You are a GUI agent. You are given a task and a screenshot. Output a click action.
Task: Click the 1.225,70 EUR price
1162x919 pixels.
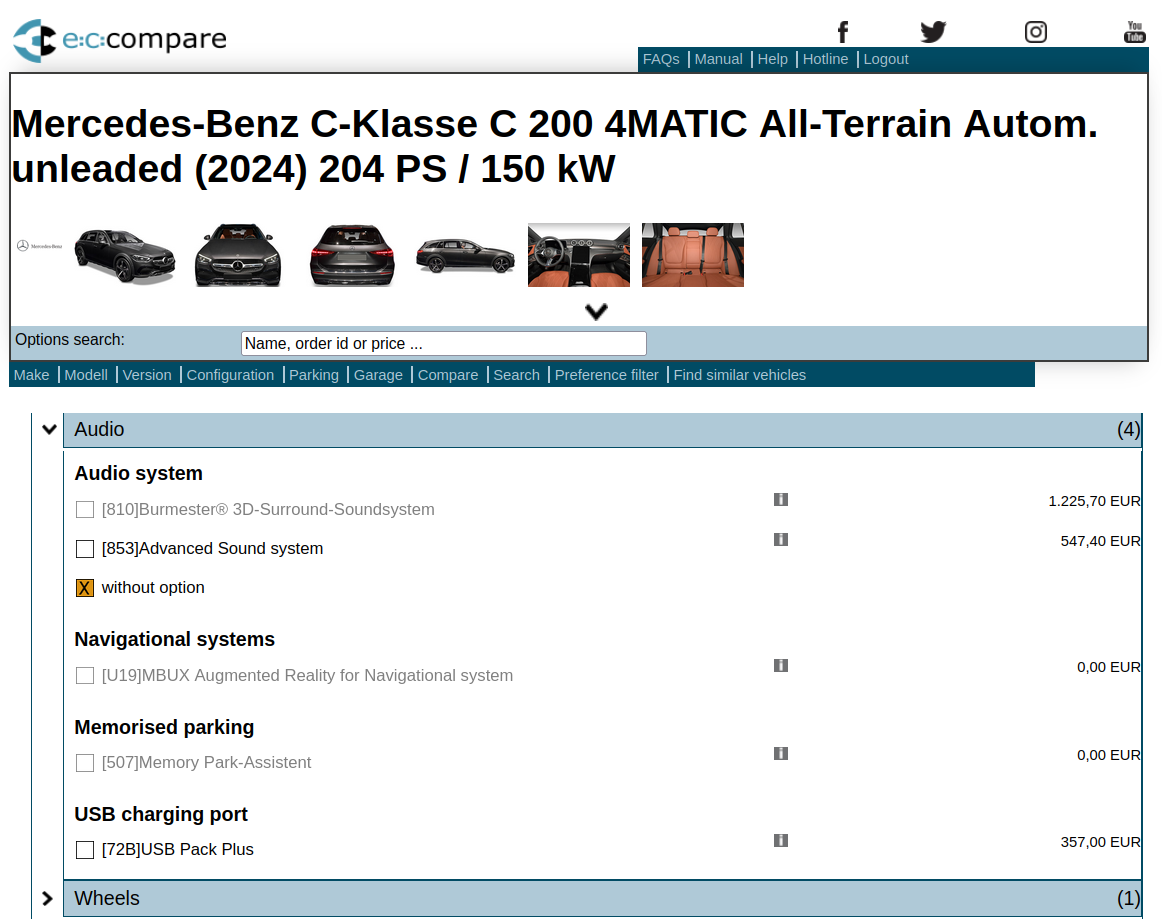coord(1095,501)
